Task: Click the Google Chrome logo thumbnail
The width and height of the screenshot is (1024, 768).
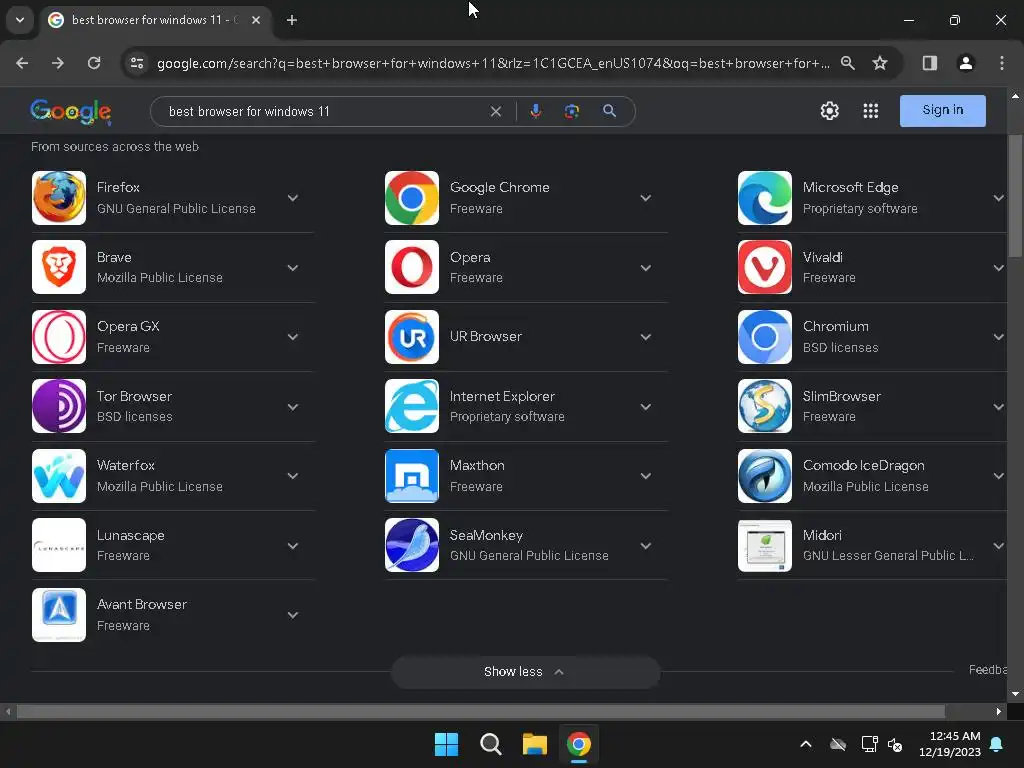Action: (x=411, y=198)
